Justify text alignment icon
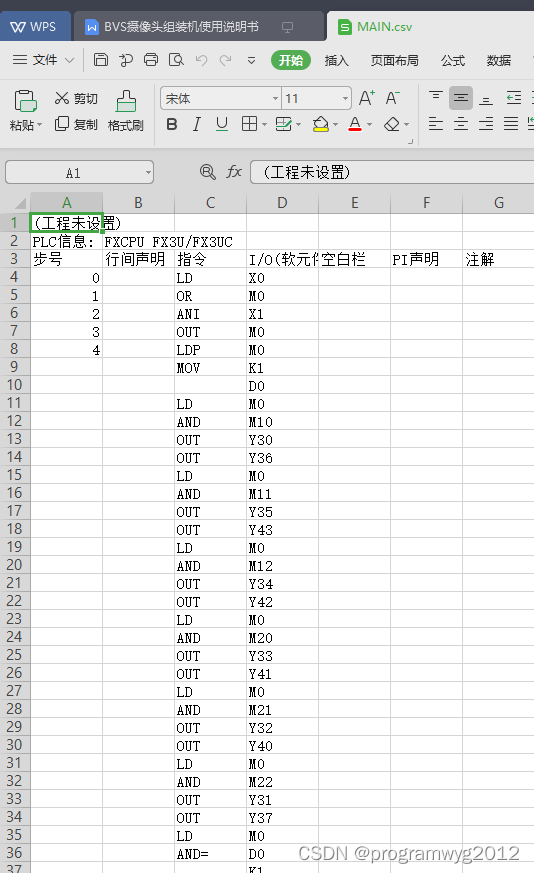Screen dimensions: 534x873 click(x=511, y=124)
